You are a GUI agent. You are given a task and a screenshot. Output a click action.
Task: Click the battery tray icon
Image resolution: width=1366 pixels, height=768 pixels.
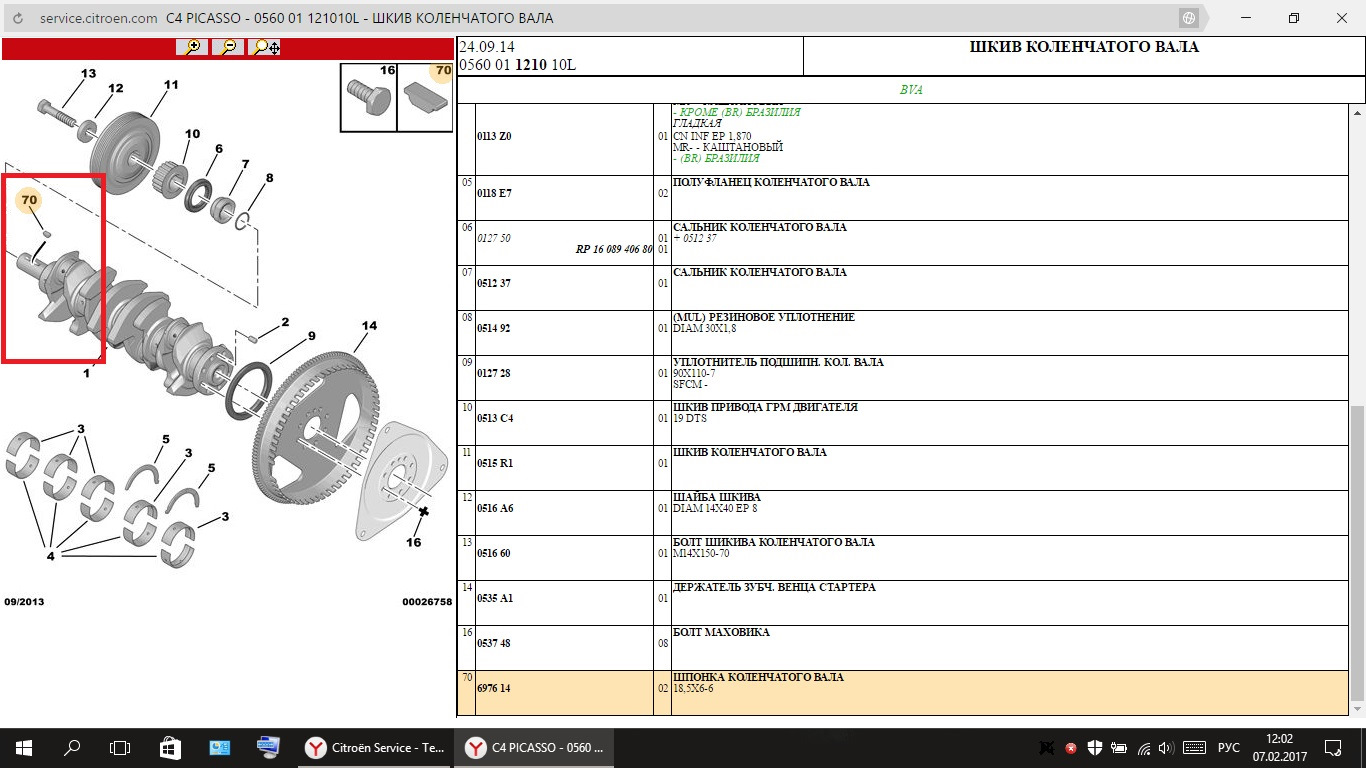point(1119,748)
